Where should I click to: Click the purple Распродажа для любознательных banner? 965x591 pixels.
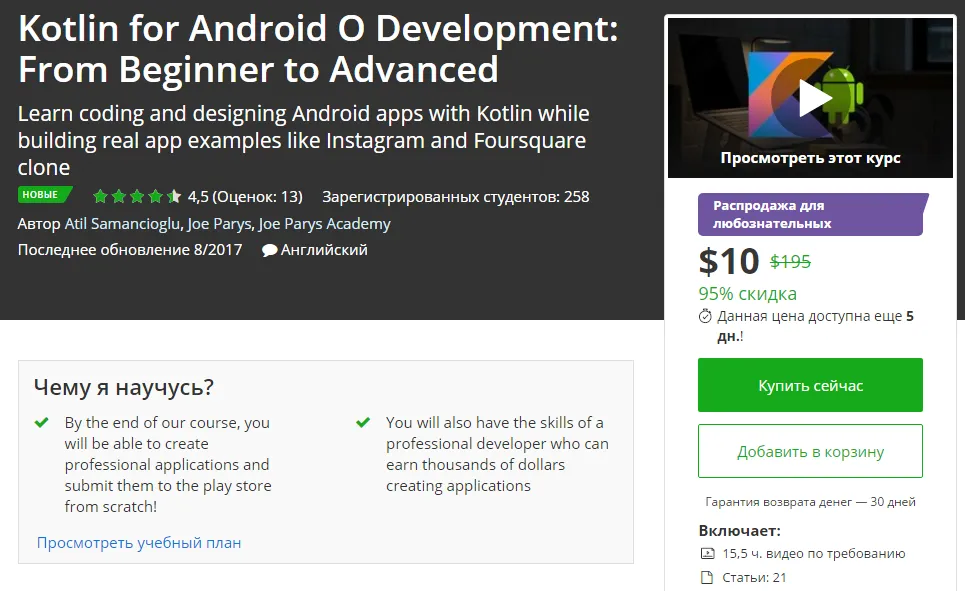[810, 214]
